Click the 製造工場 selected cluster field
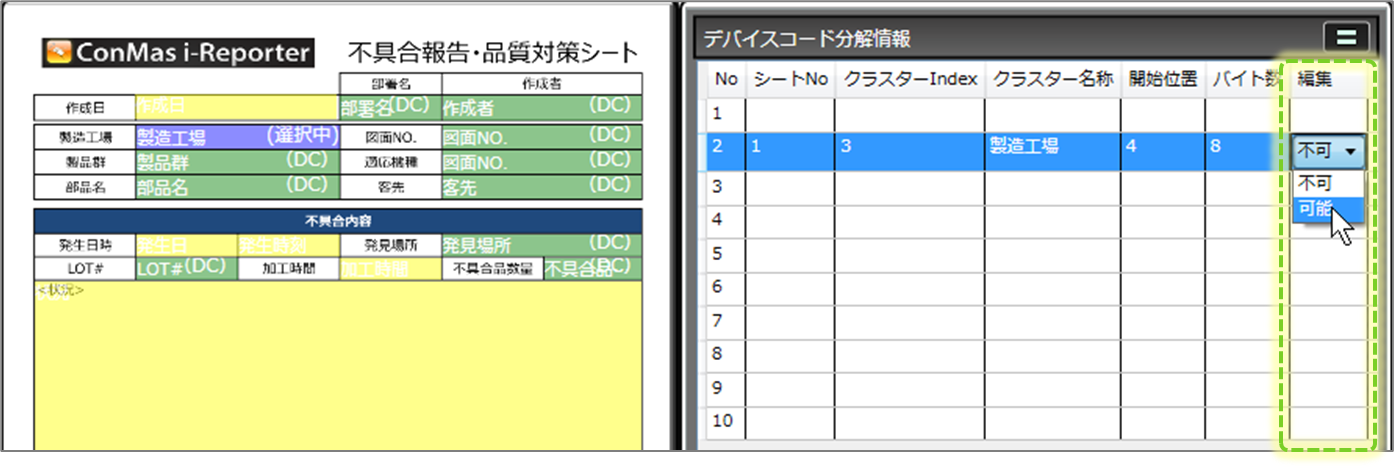The height and width of the screenshot is (469, 1394). pos(237,136)
